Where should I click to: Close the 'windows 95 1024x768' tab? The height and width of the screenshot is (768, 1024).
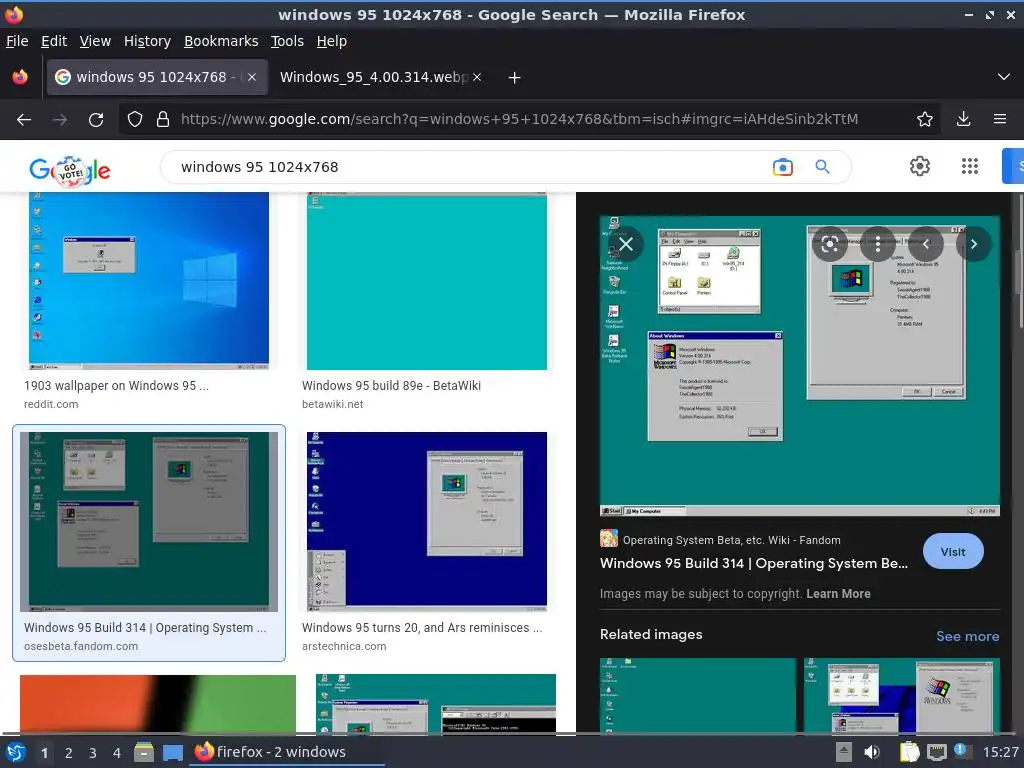251,77
